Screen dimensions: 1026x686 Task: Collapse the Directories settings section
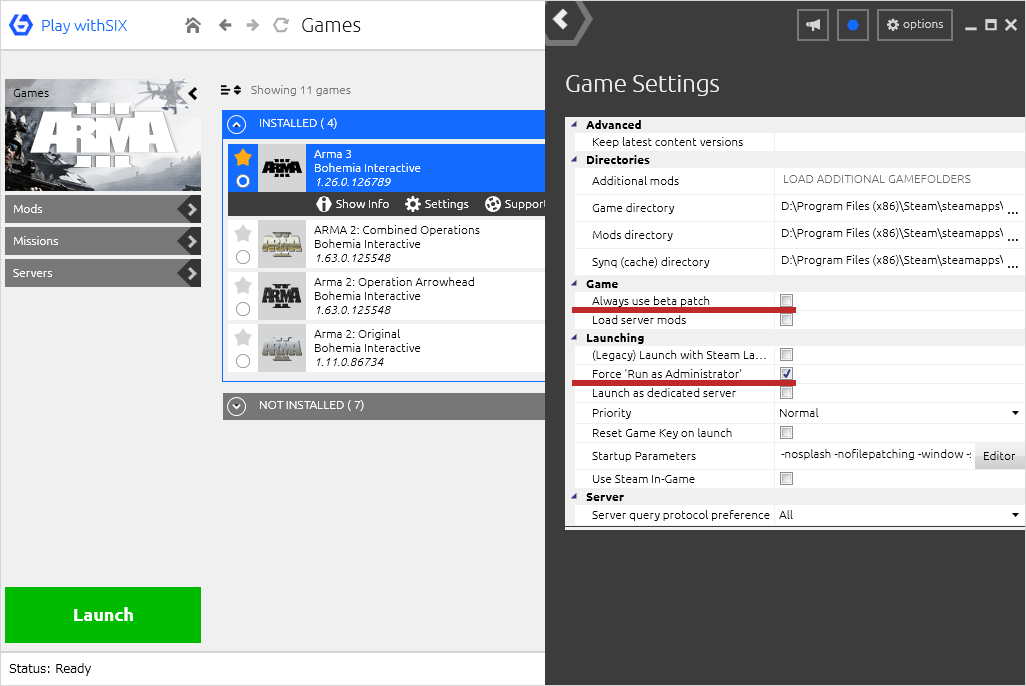click(x=574, y=160)
